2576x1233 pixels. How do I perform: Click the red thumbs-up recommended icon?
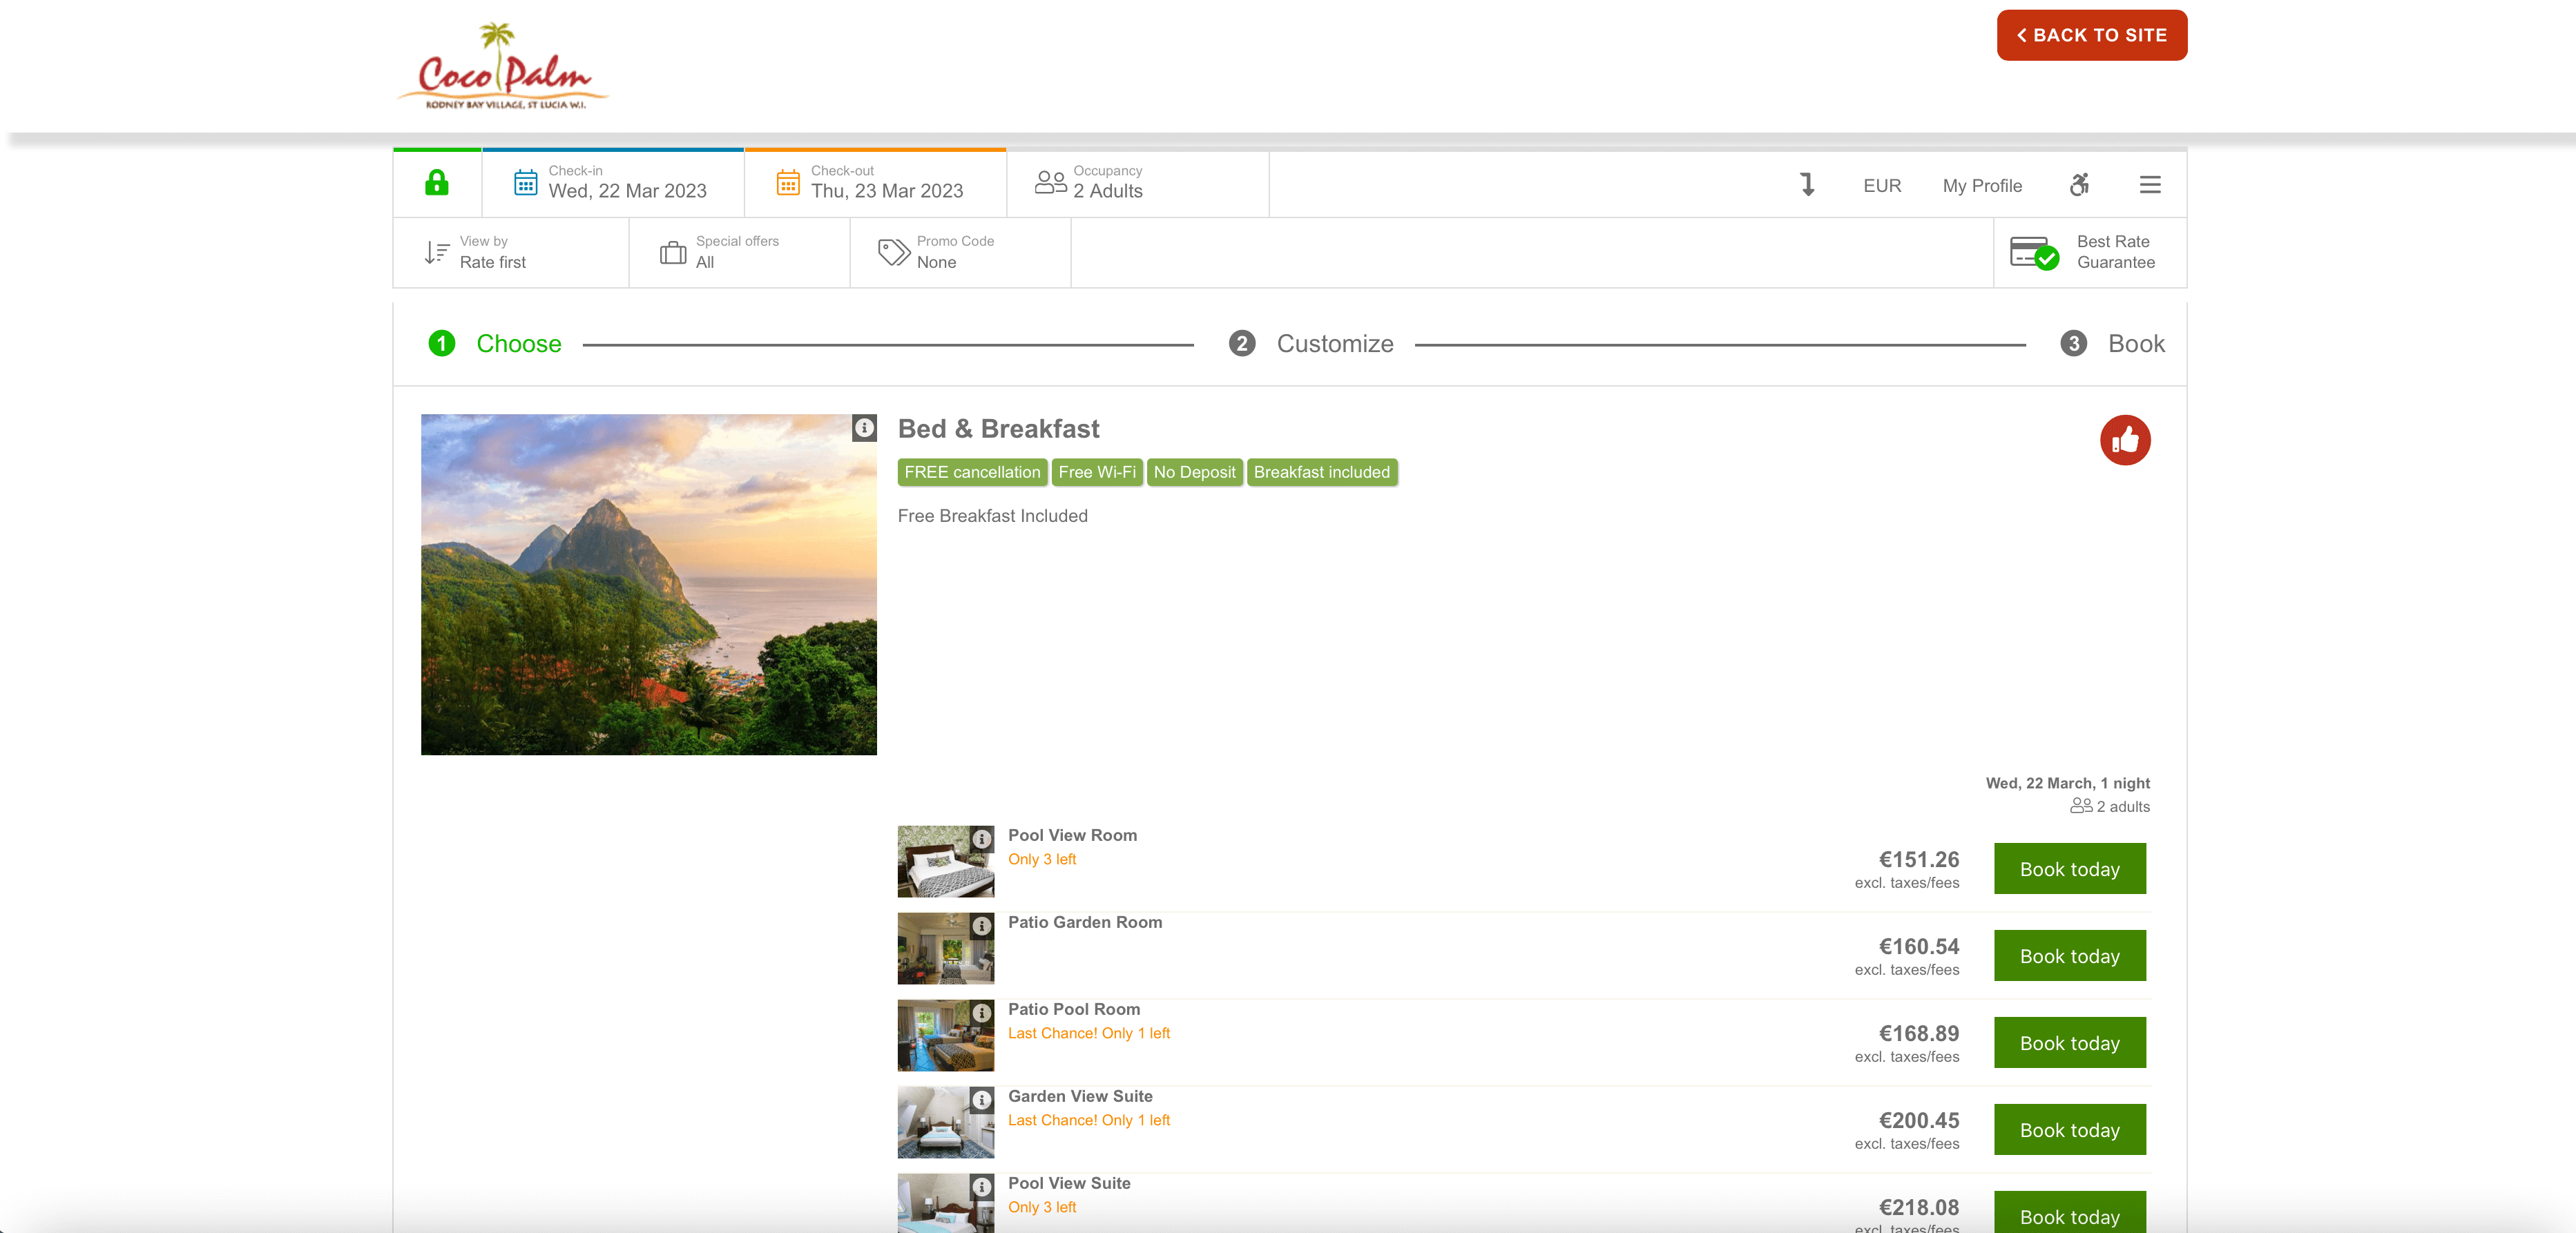(x=2124, y=440)
